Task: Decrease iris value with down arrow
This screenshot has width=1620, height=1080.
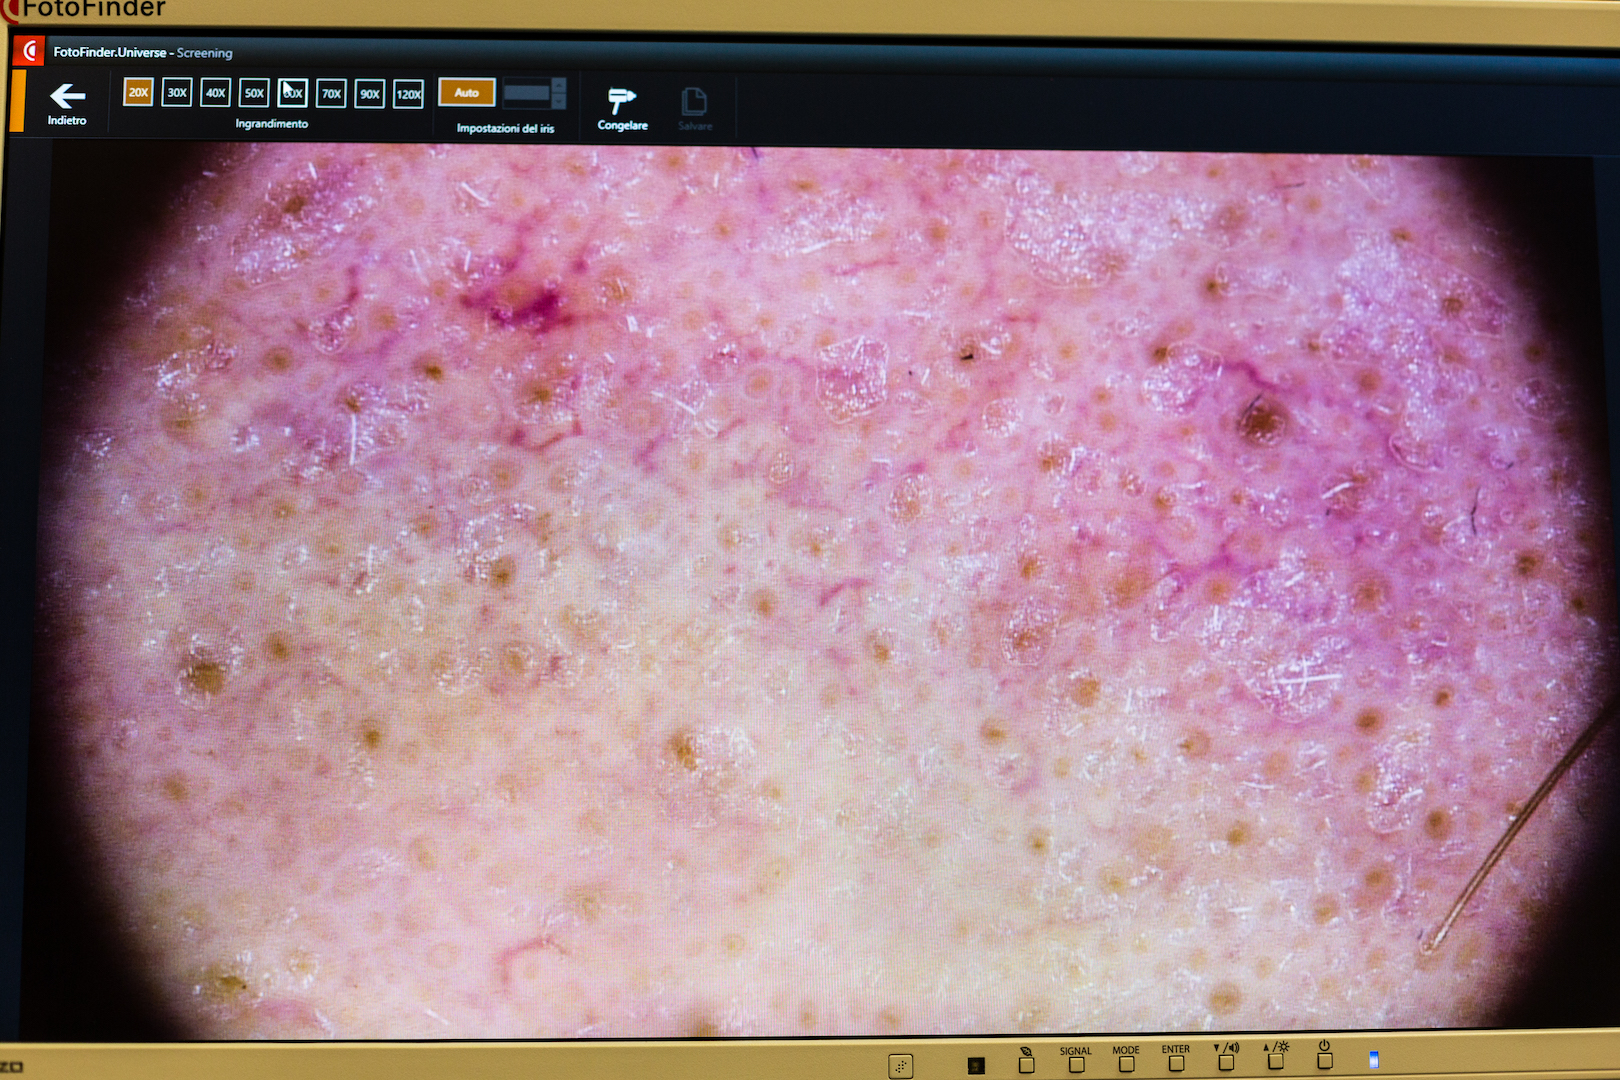Action: coord(559,101)
